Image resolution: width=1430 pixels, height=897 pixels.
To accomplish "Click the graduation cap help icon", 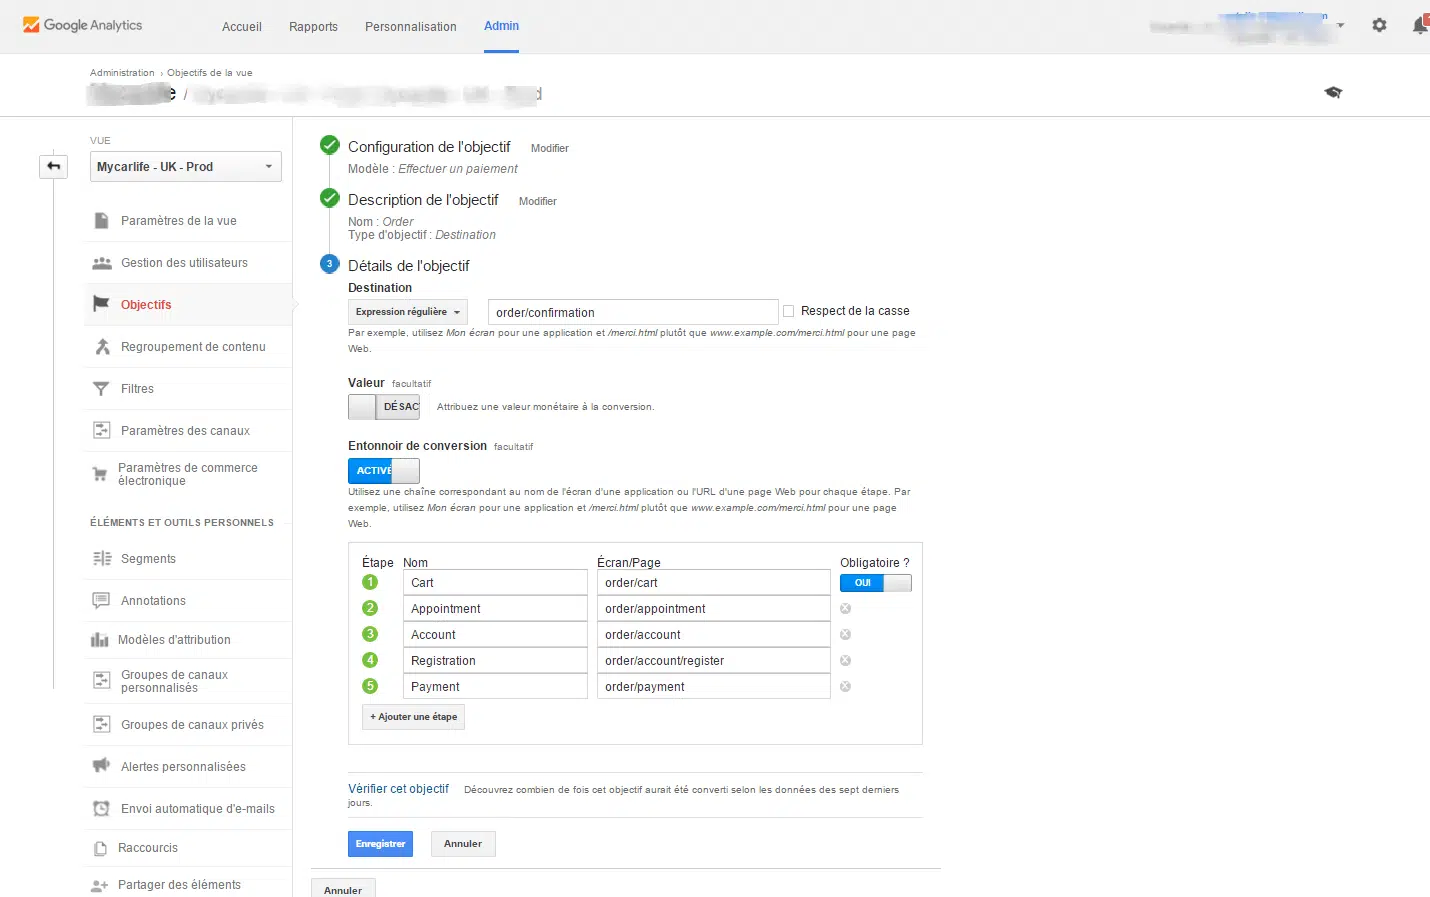I will [1333, 92].
